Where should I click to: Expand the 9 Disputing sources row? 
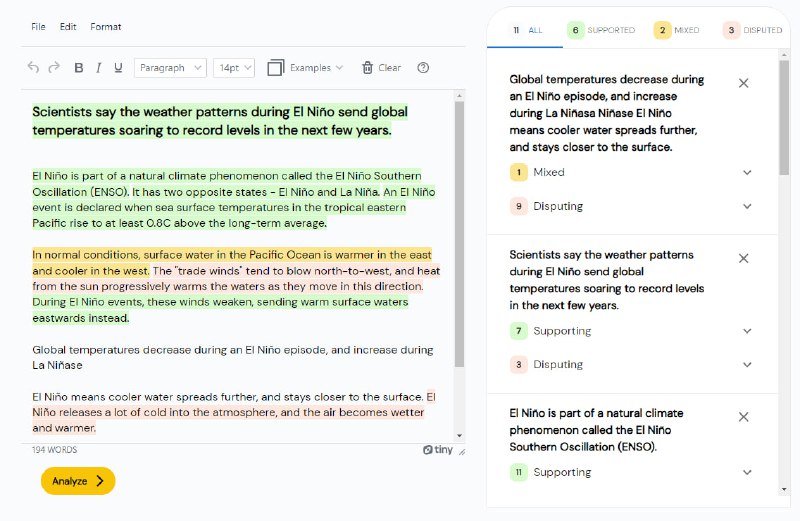(x=746, y=206)
